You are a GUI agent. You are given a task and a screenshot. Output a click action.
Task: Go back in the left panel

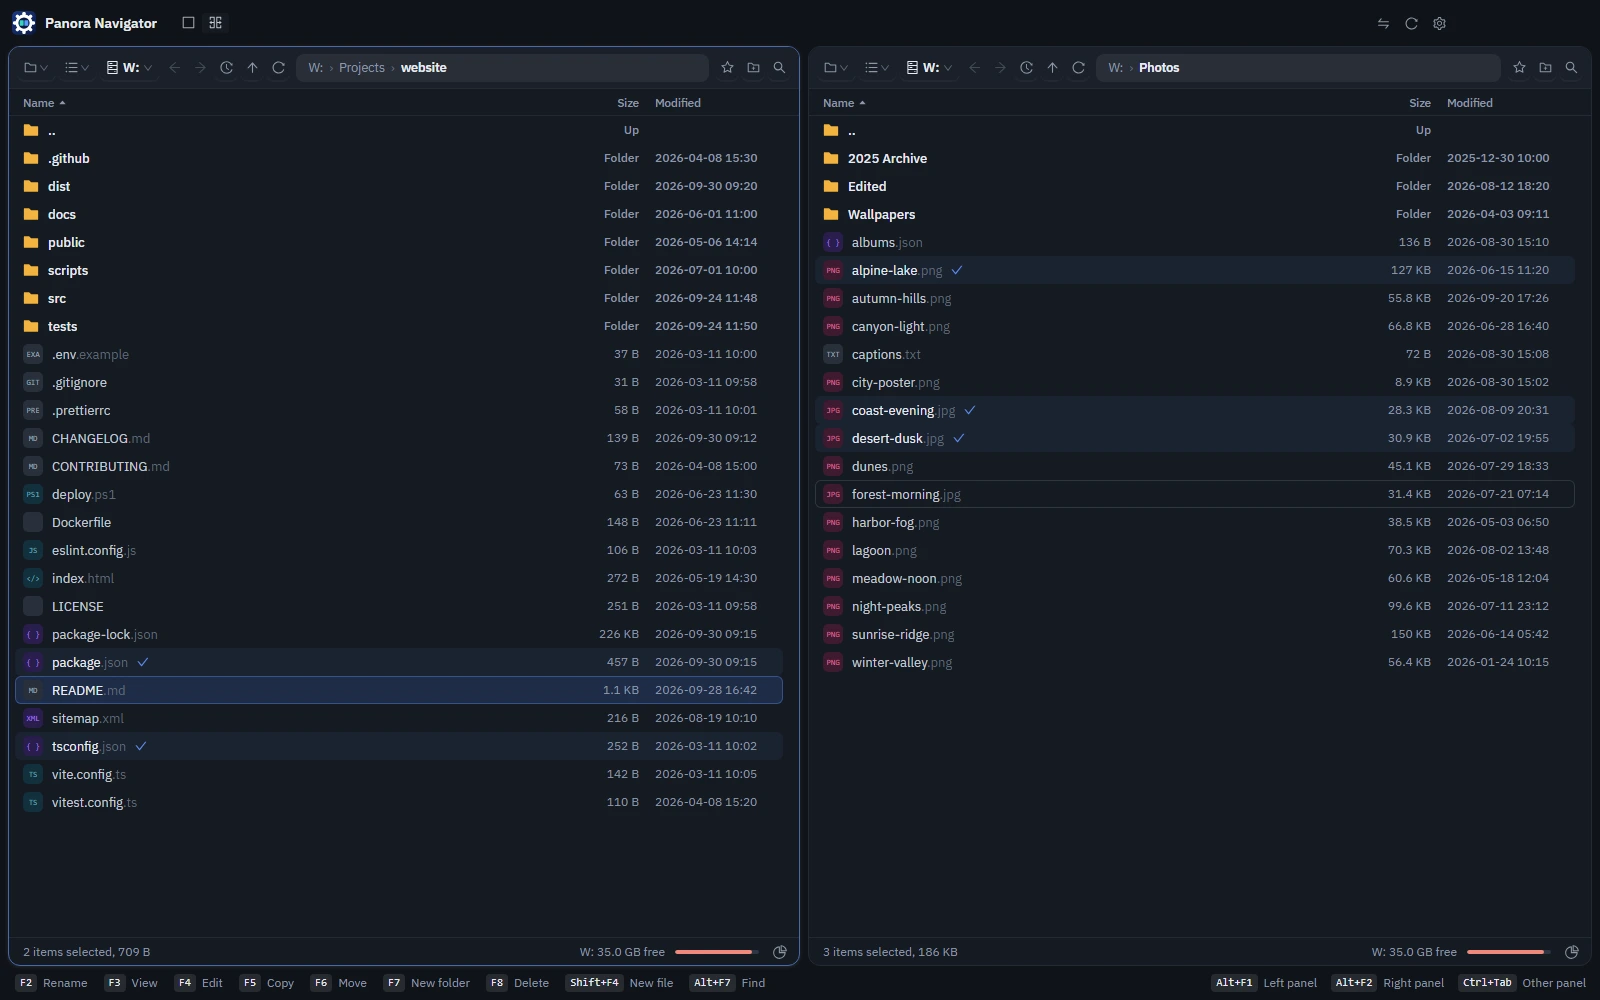click(174, 68)
